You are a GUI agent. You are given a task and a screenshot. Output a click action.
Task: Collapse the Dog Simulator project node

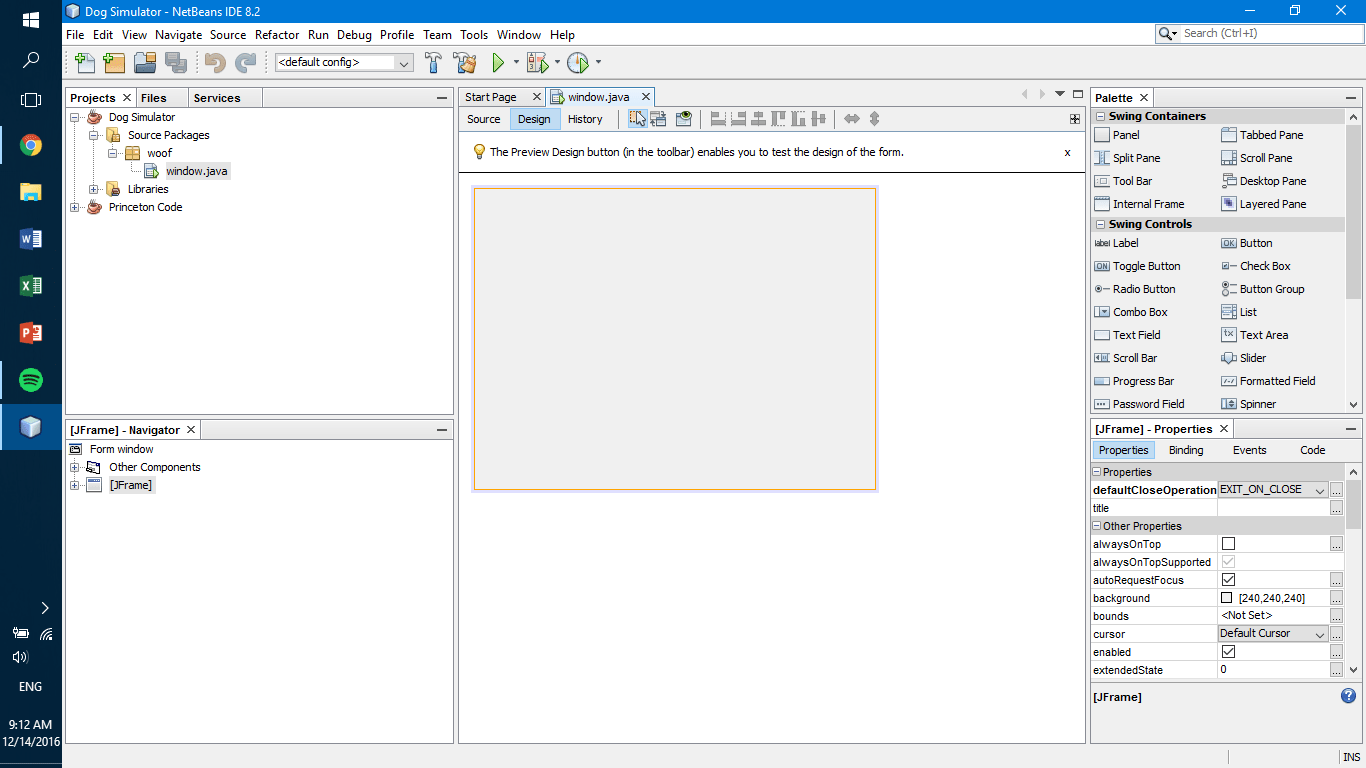tap(75, 117)
